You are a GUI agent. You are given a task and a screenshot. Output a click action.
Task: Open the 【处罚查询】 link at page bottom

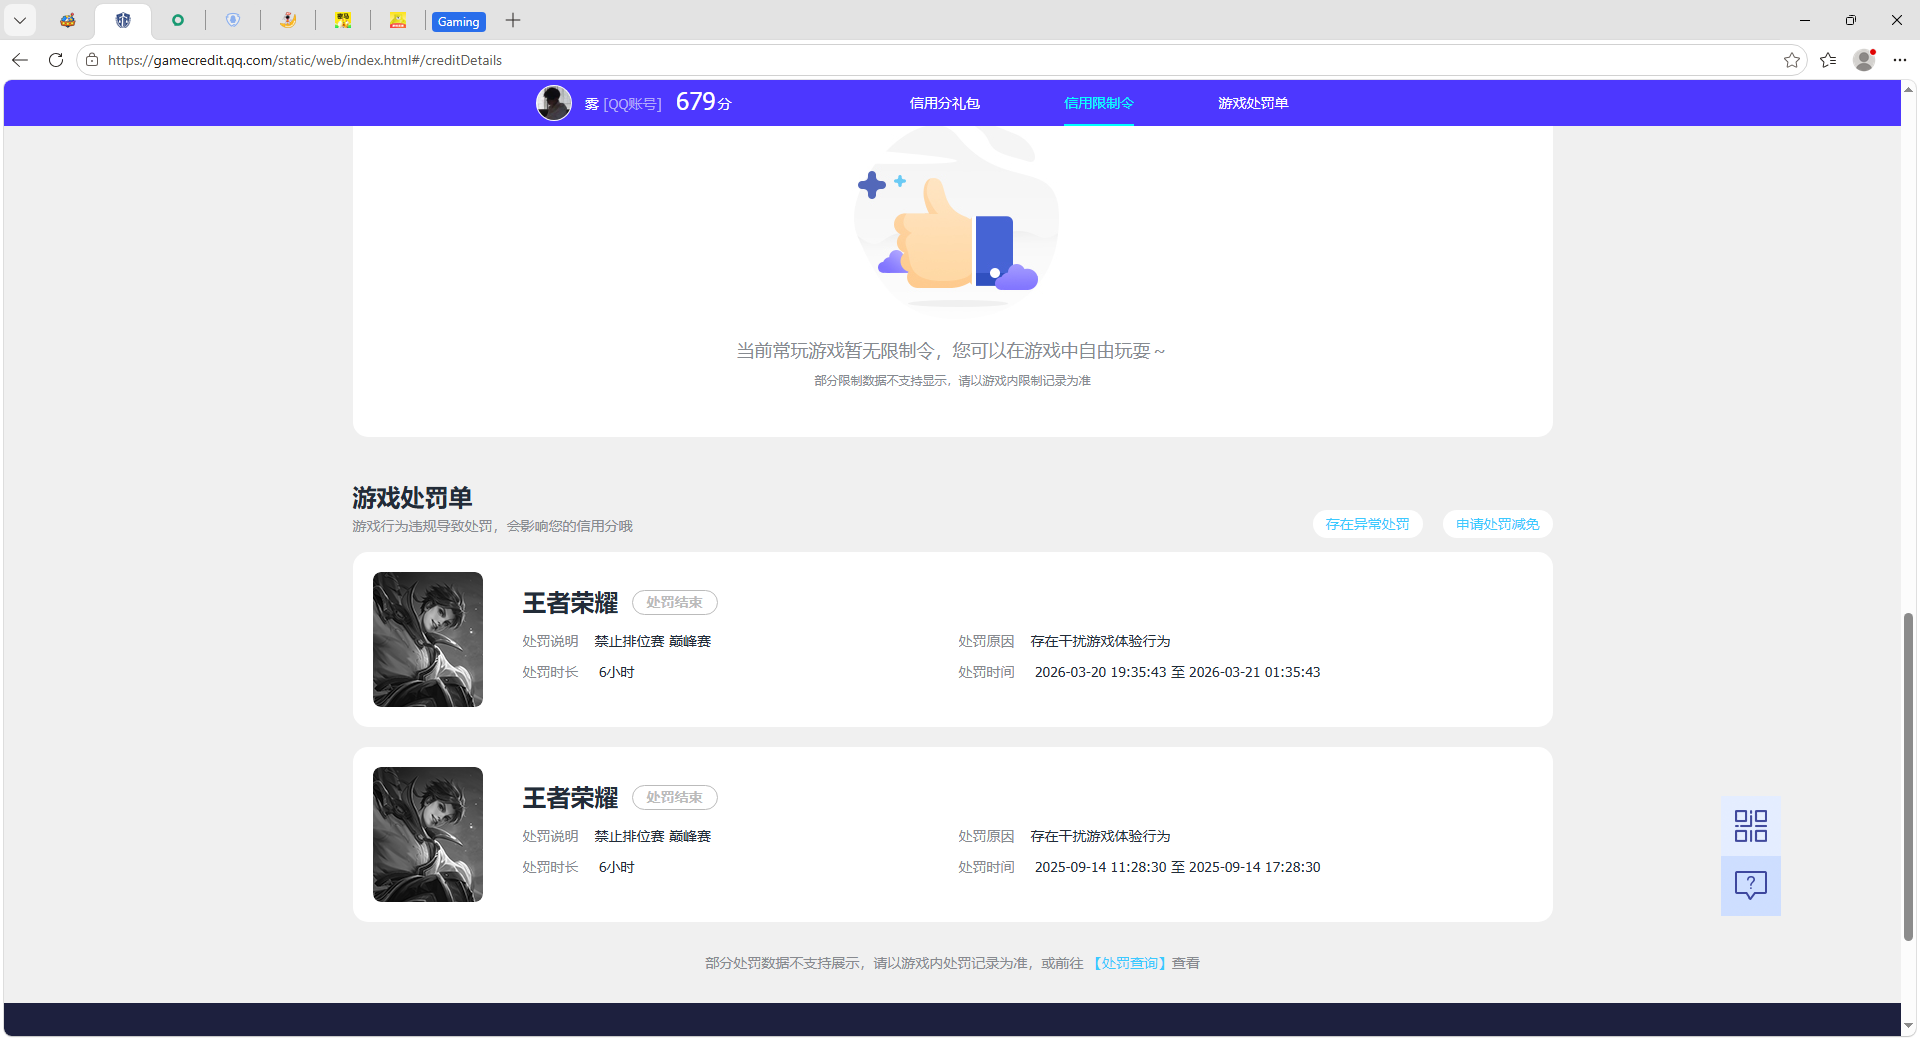[1128, 963]
